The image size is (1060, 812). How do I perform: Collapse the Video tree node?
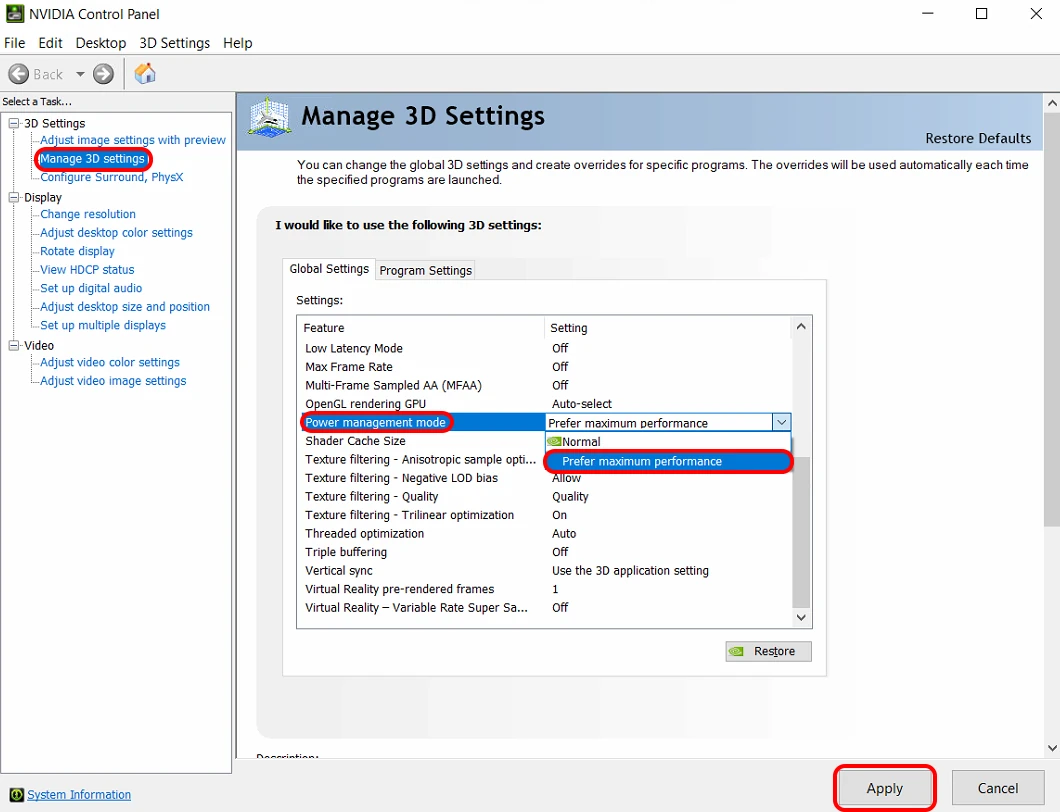click(x=14, y=345)
